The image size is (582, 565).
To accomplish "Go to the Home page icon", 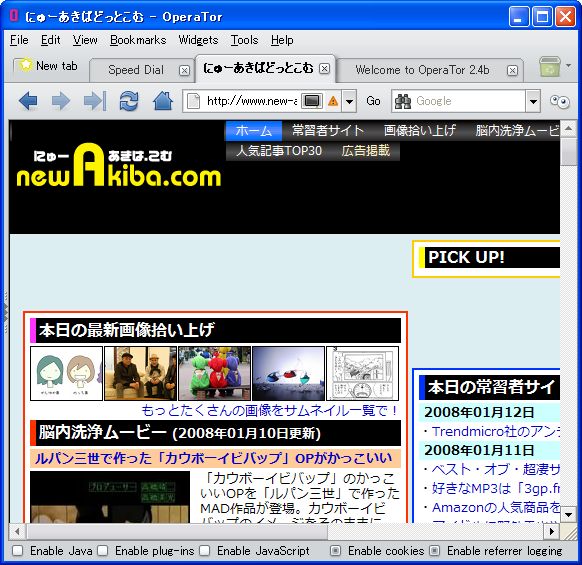I will (x=163, y=101).
